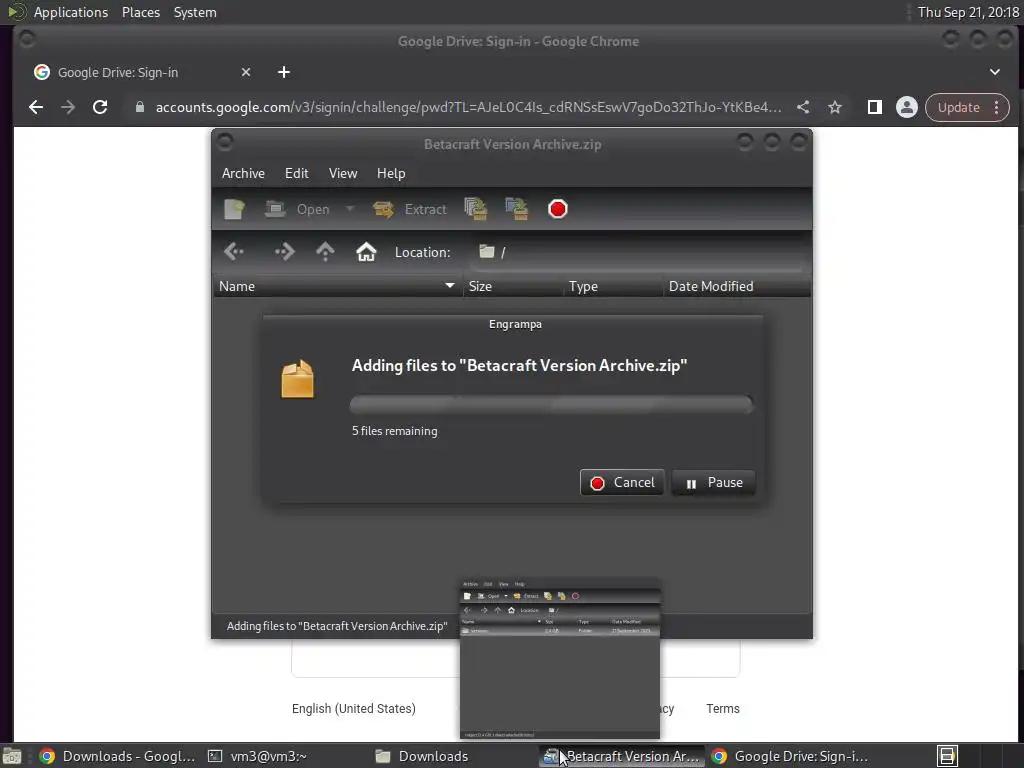Click the Chrome address bar URL
The image size is (1024, 768).
point(468,107)
